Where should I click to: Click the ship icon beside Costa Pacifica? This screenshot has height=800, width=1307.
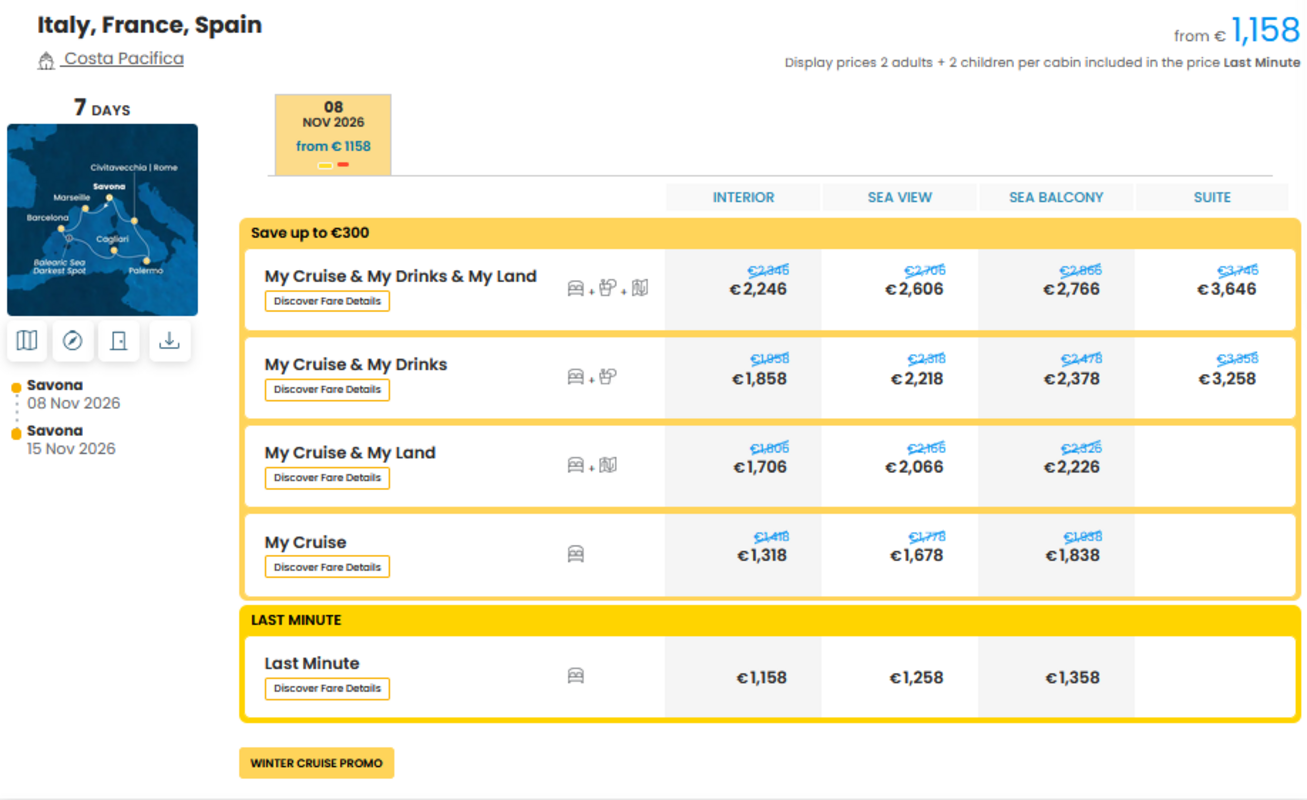(x=46, y=61)
